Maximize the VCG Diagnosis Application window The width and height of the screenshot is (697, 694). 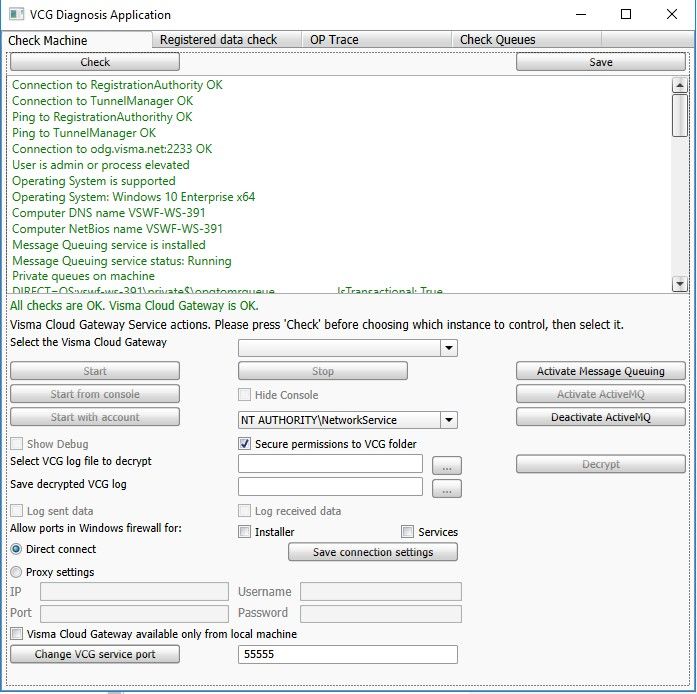point(625,14)
